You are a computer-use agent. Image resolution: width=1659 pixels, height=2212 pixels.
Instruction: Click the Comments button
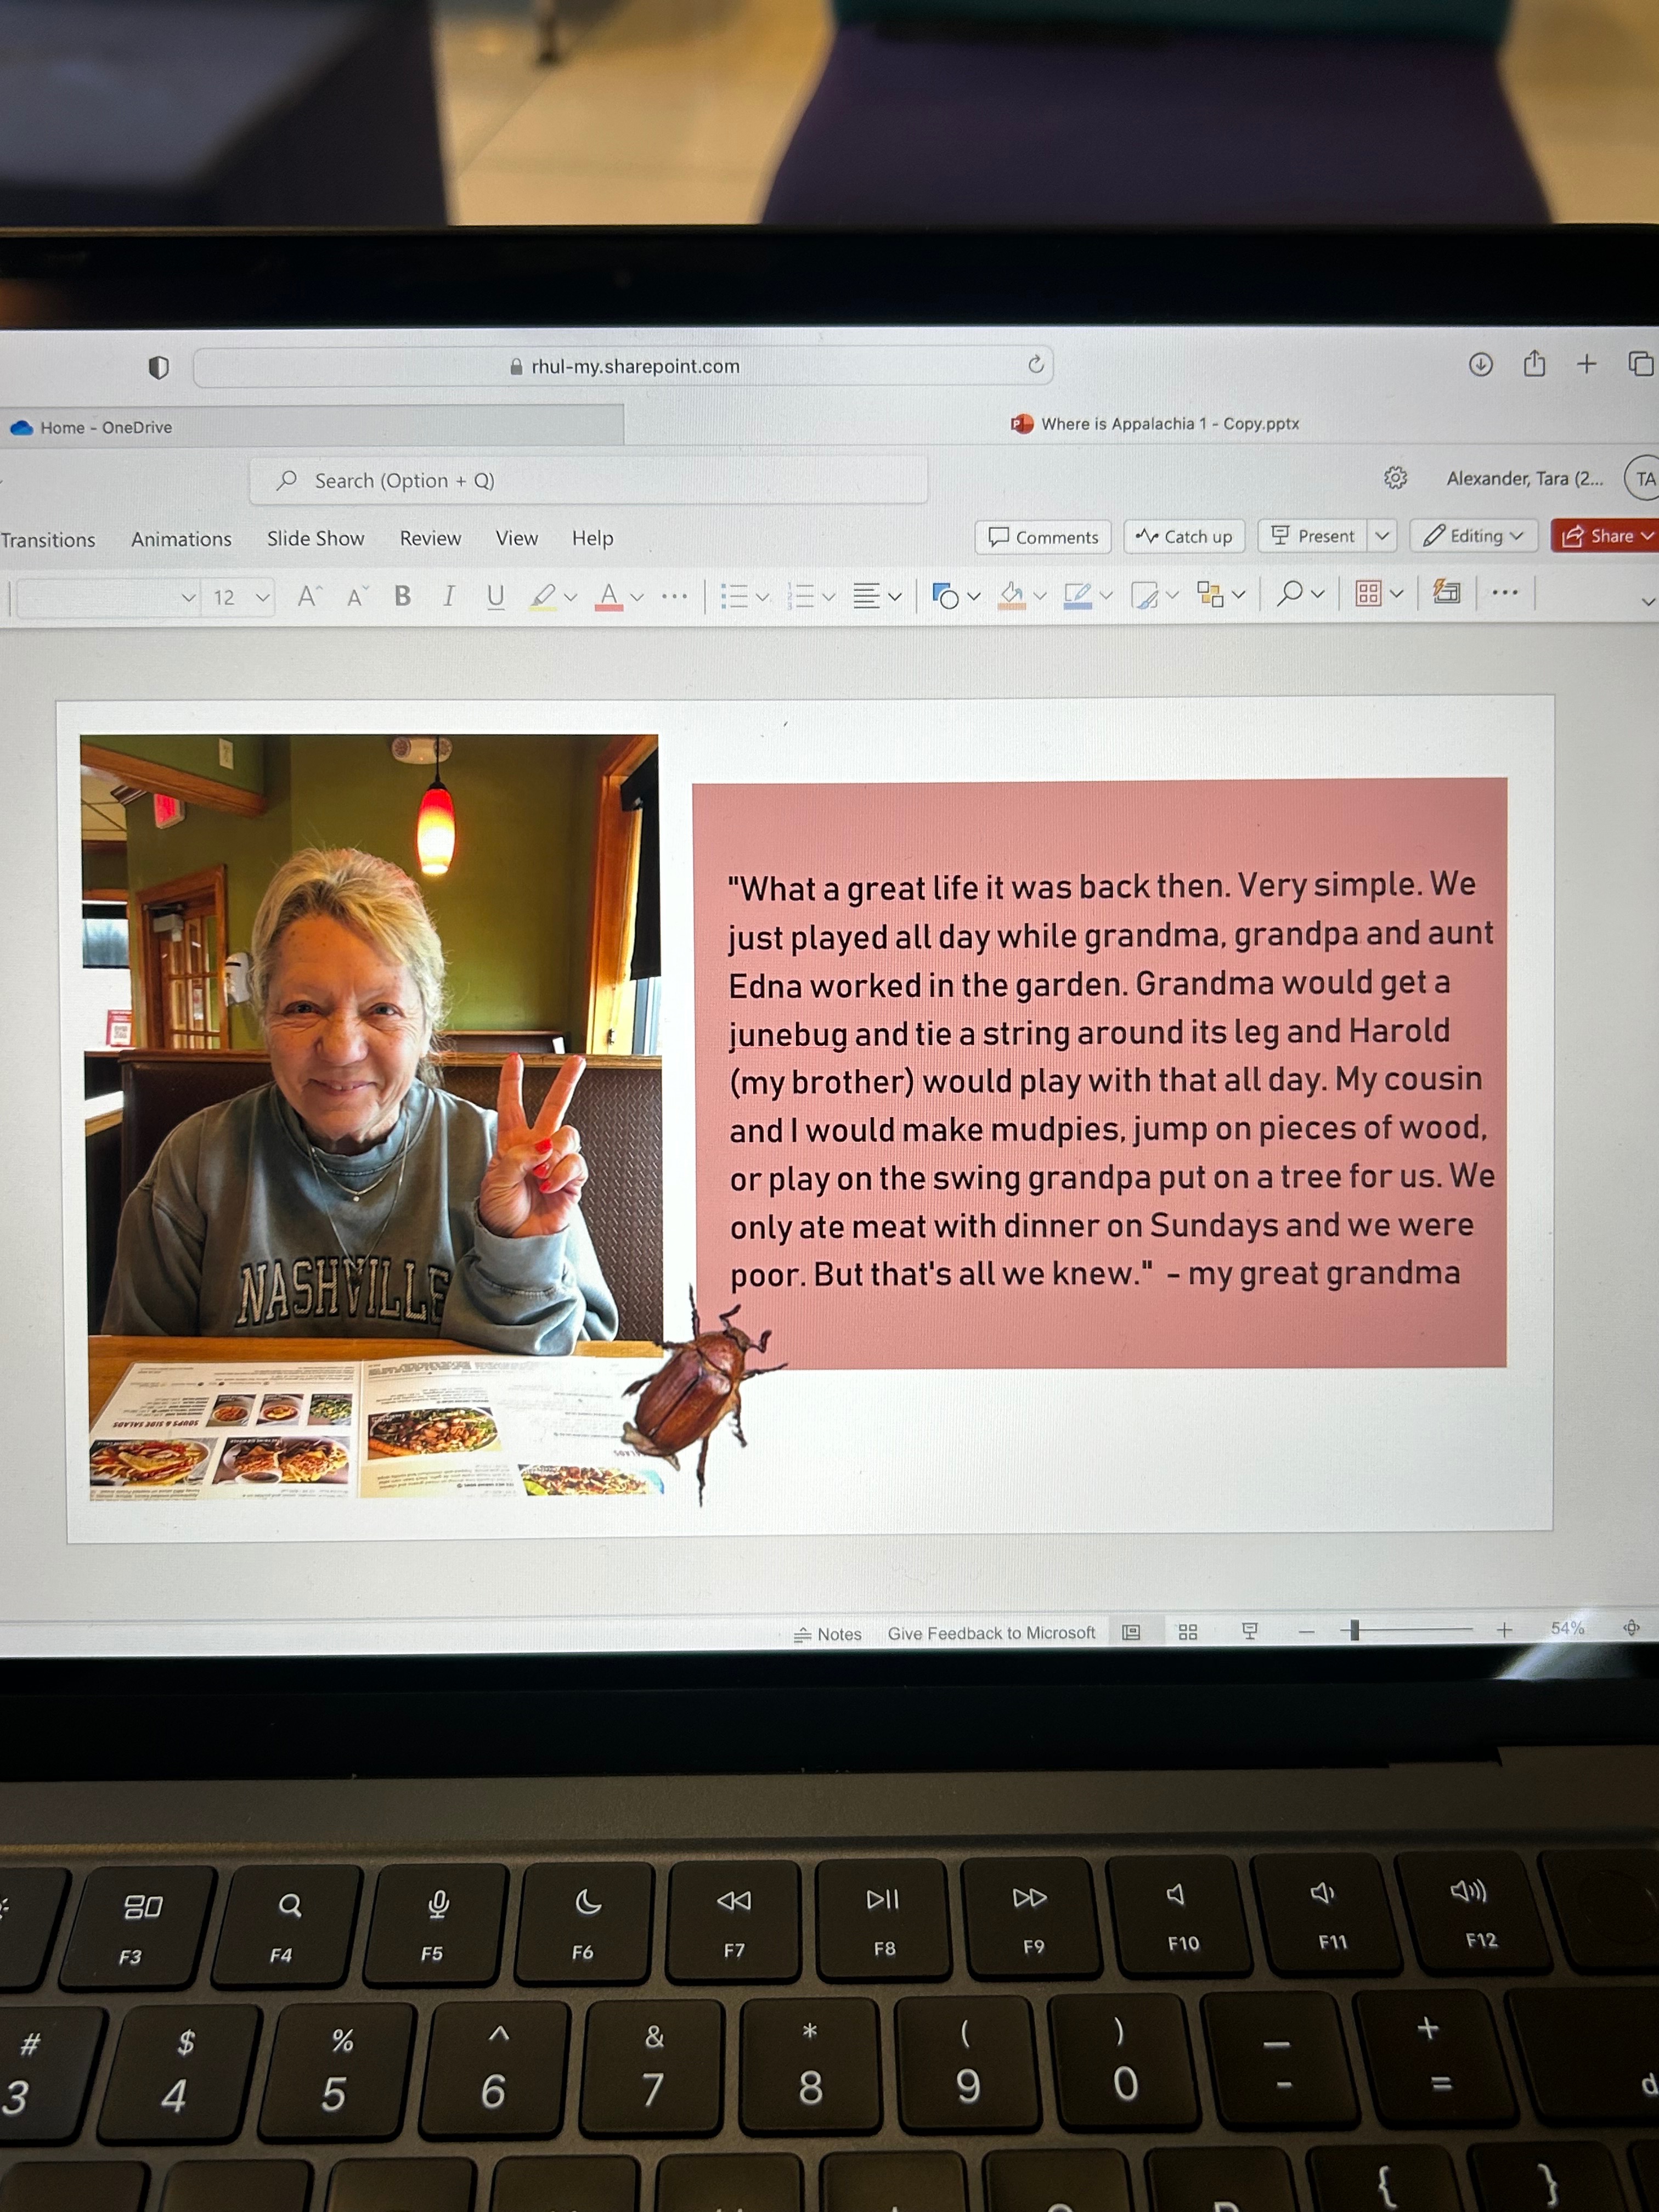coord(1042,537)
